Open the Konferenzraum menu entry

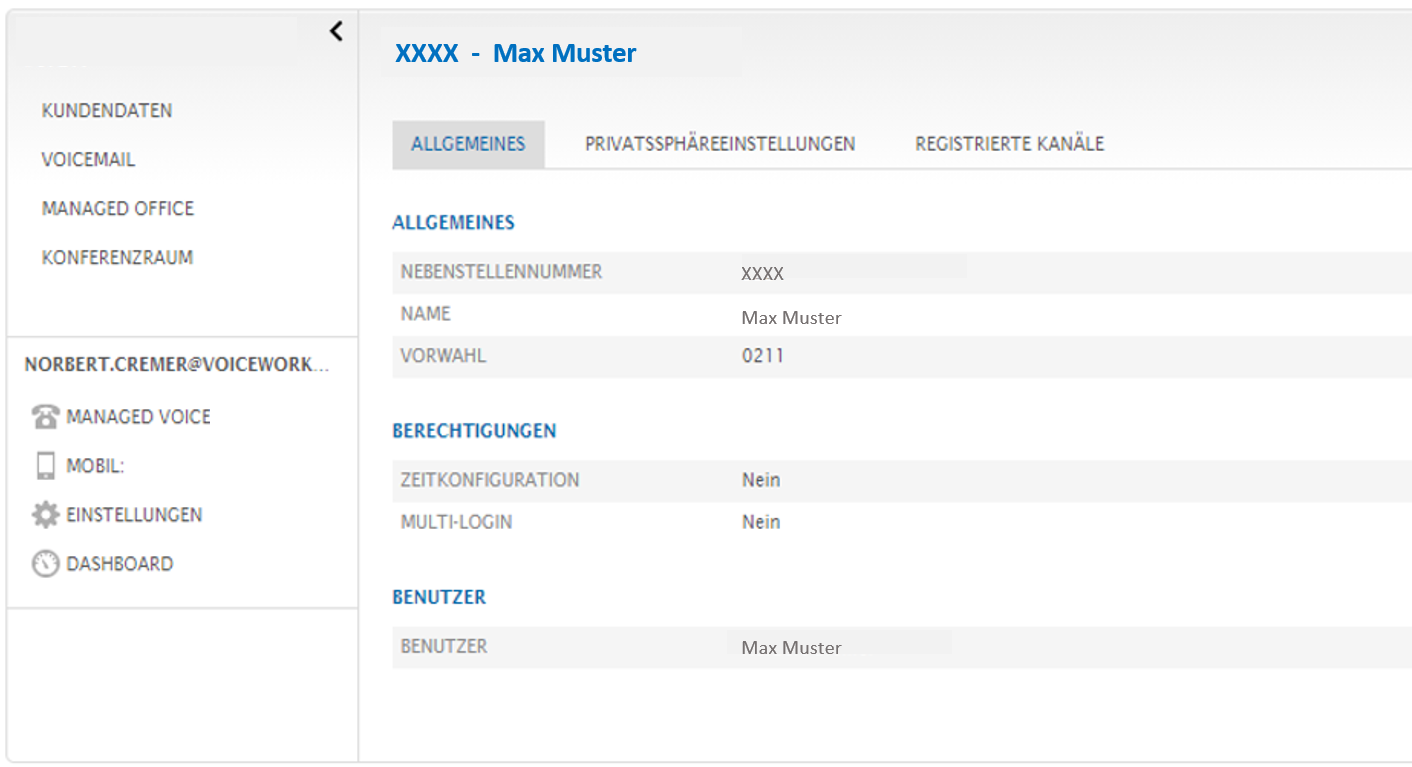117,258
